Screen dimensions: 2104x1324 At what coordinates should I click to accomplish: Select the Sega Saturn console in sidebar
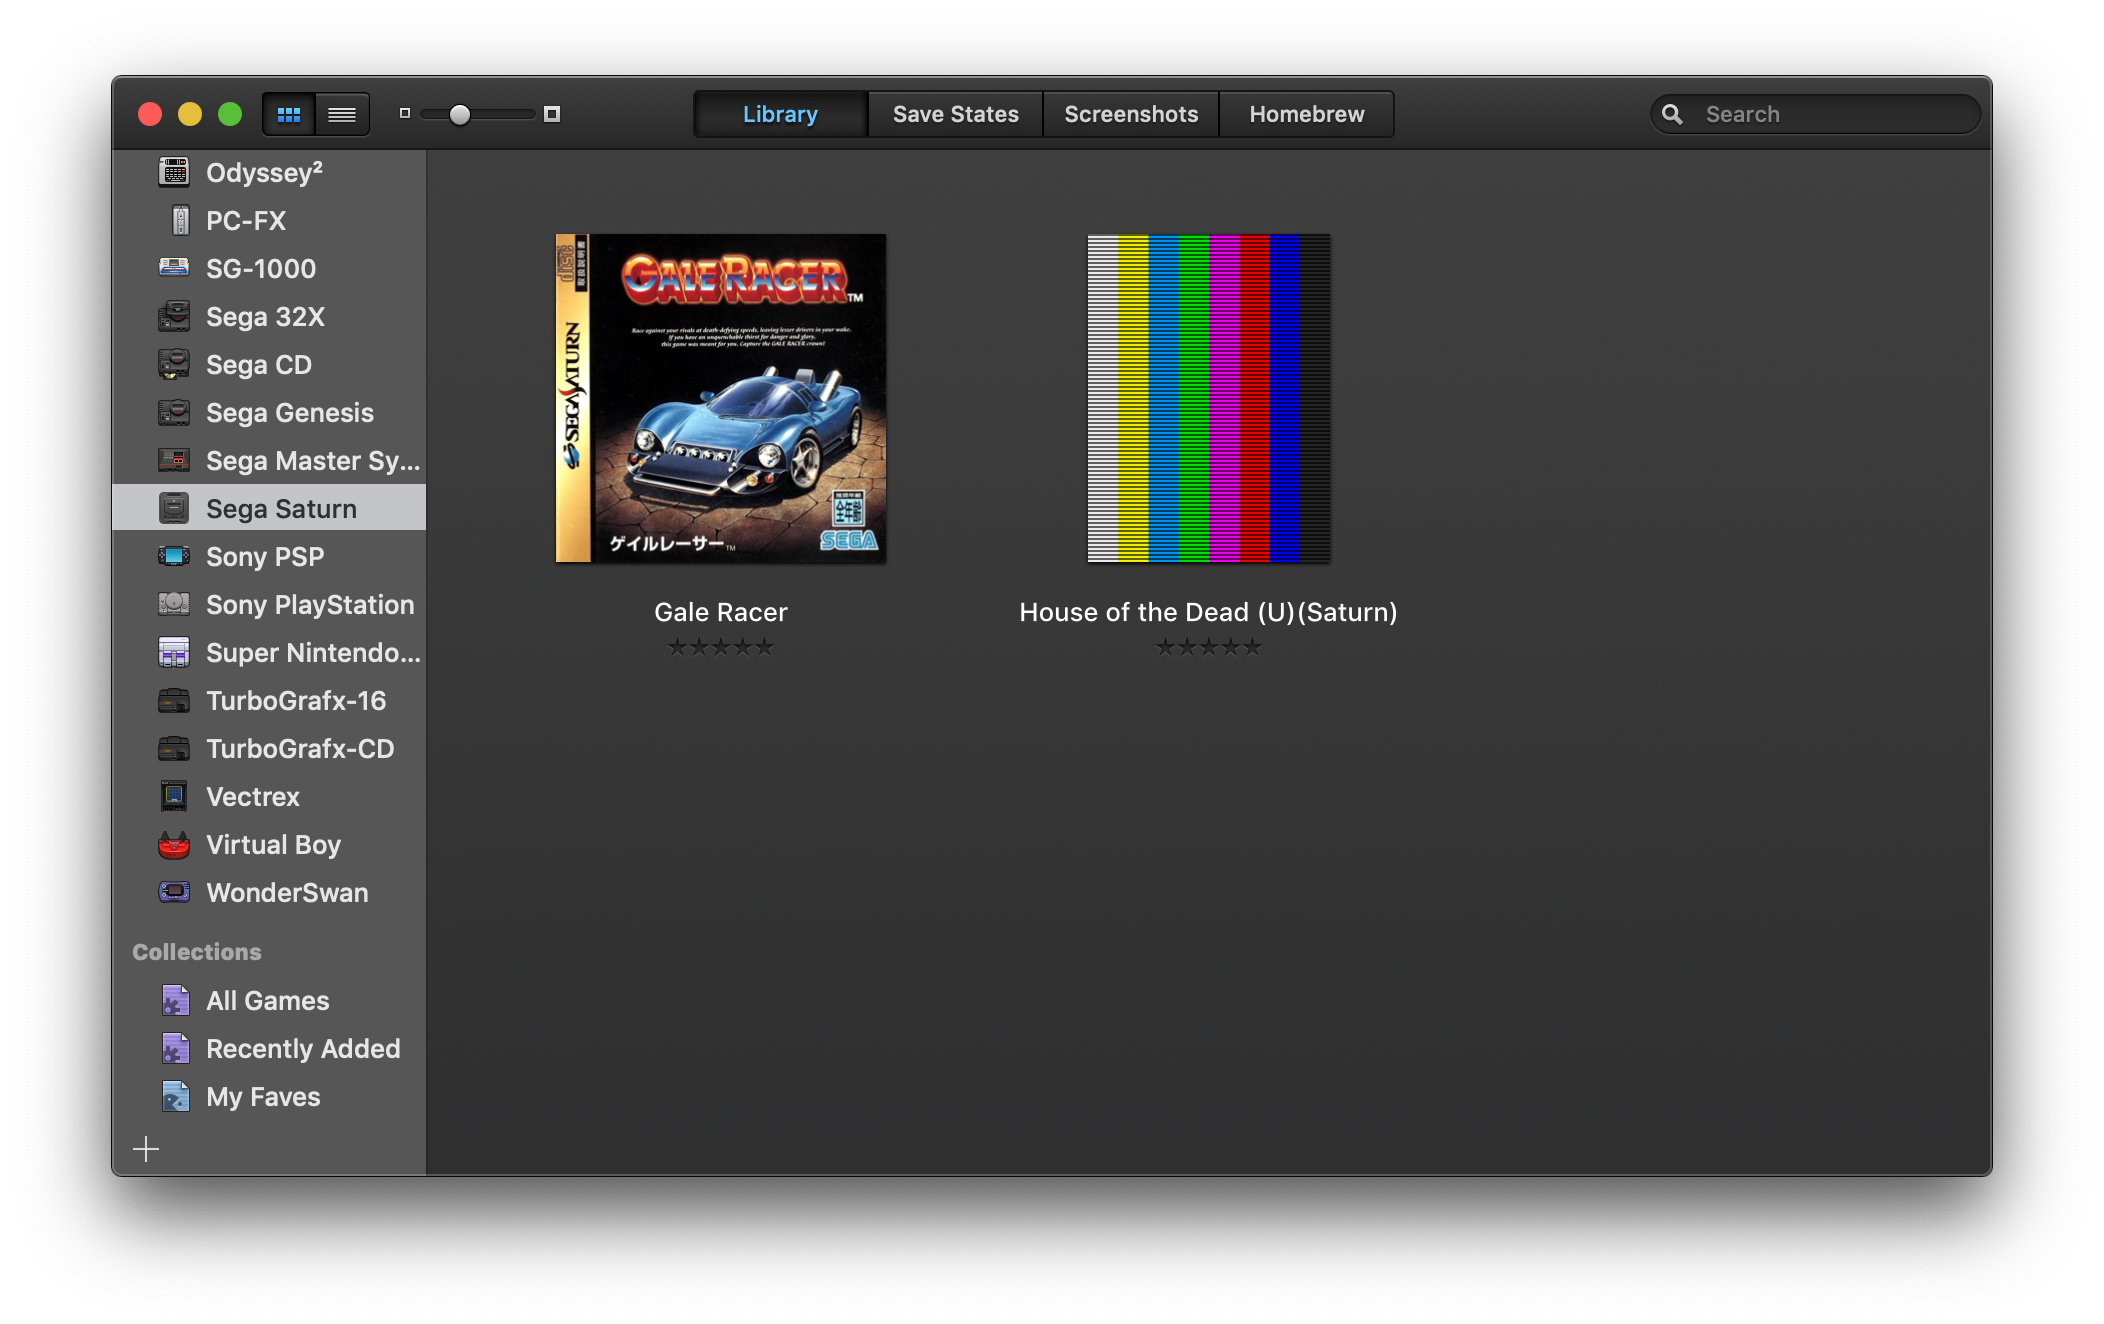(x=280, y=508)
